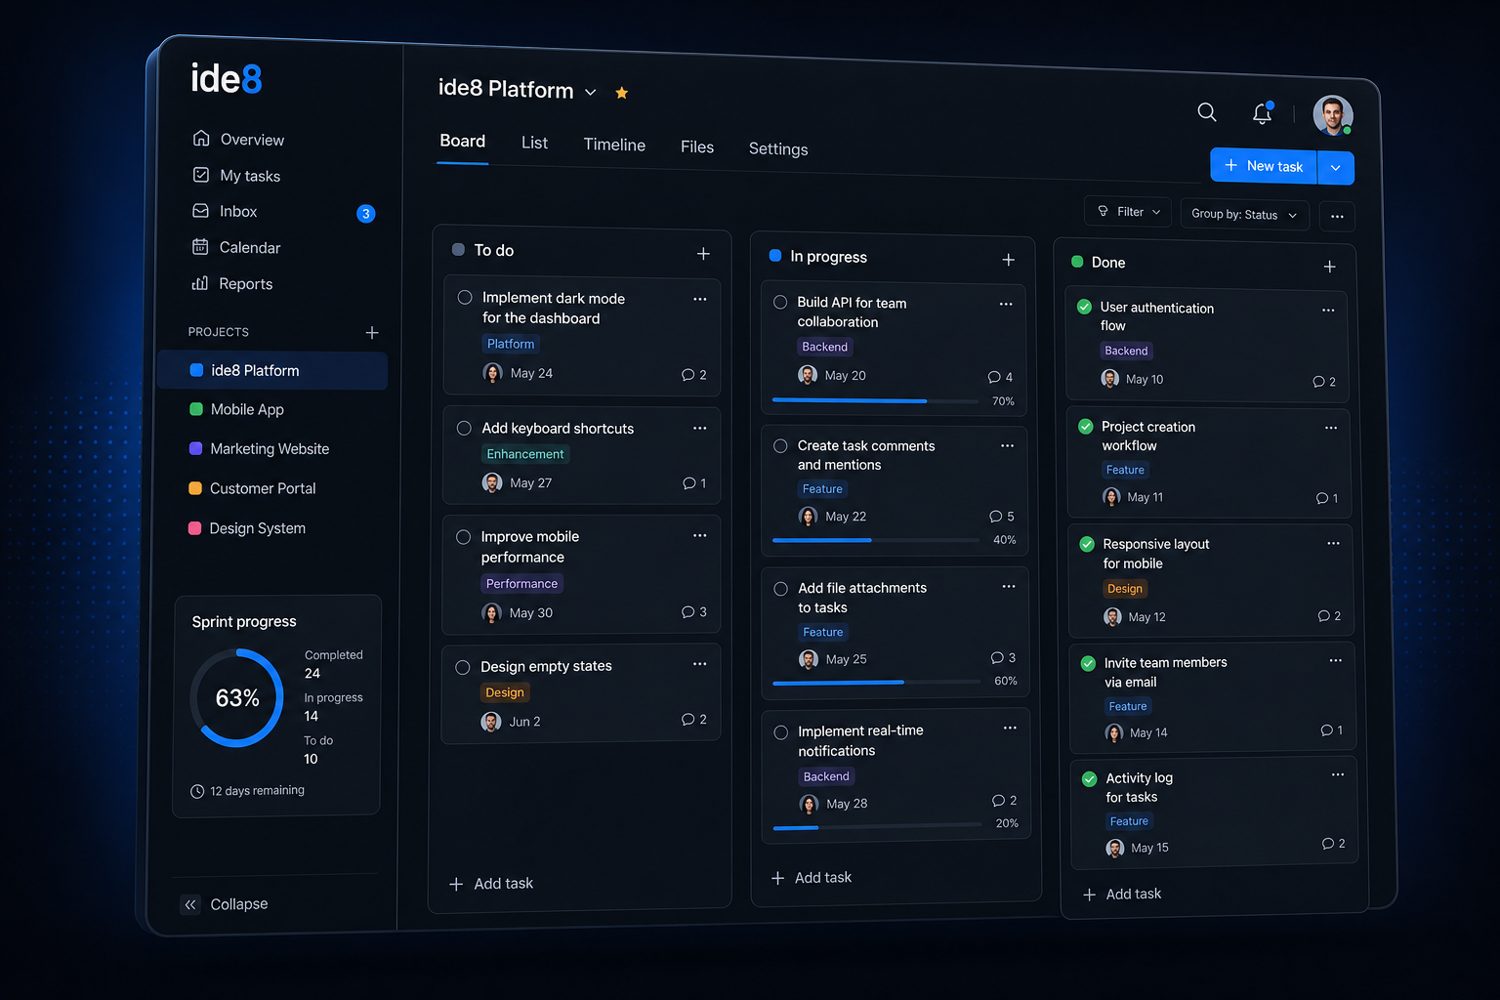Click the New task button
The height and width of the screenshot is (1000, 1500).
pyautogui.click(x=1264, y=166)
